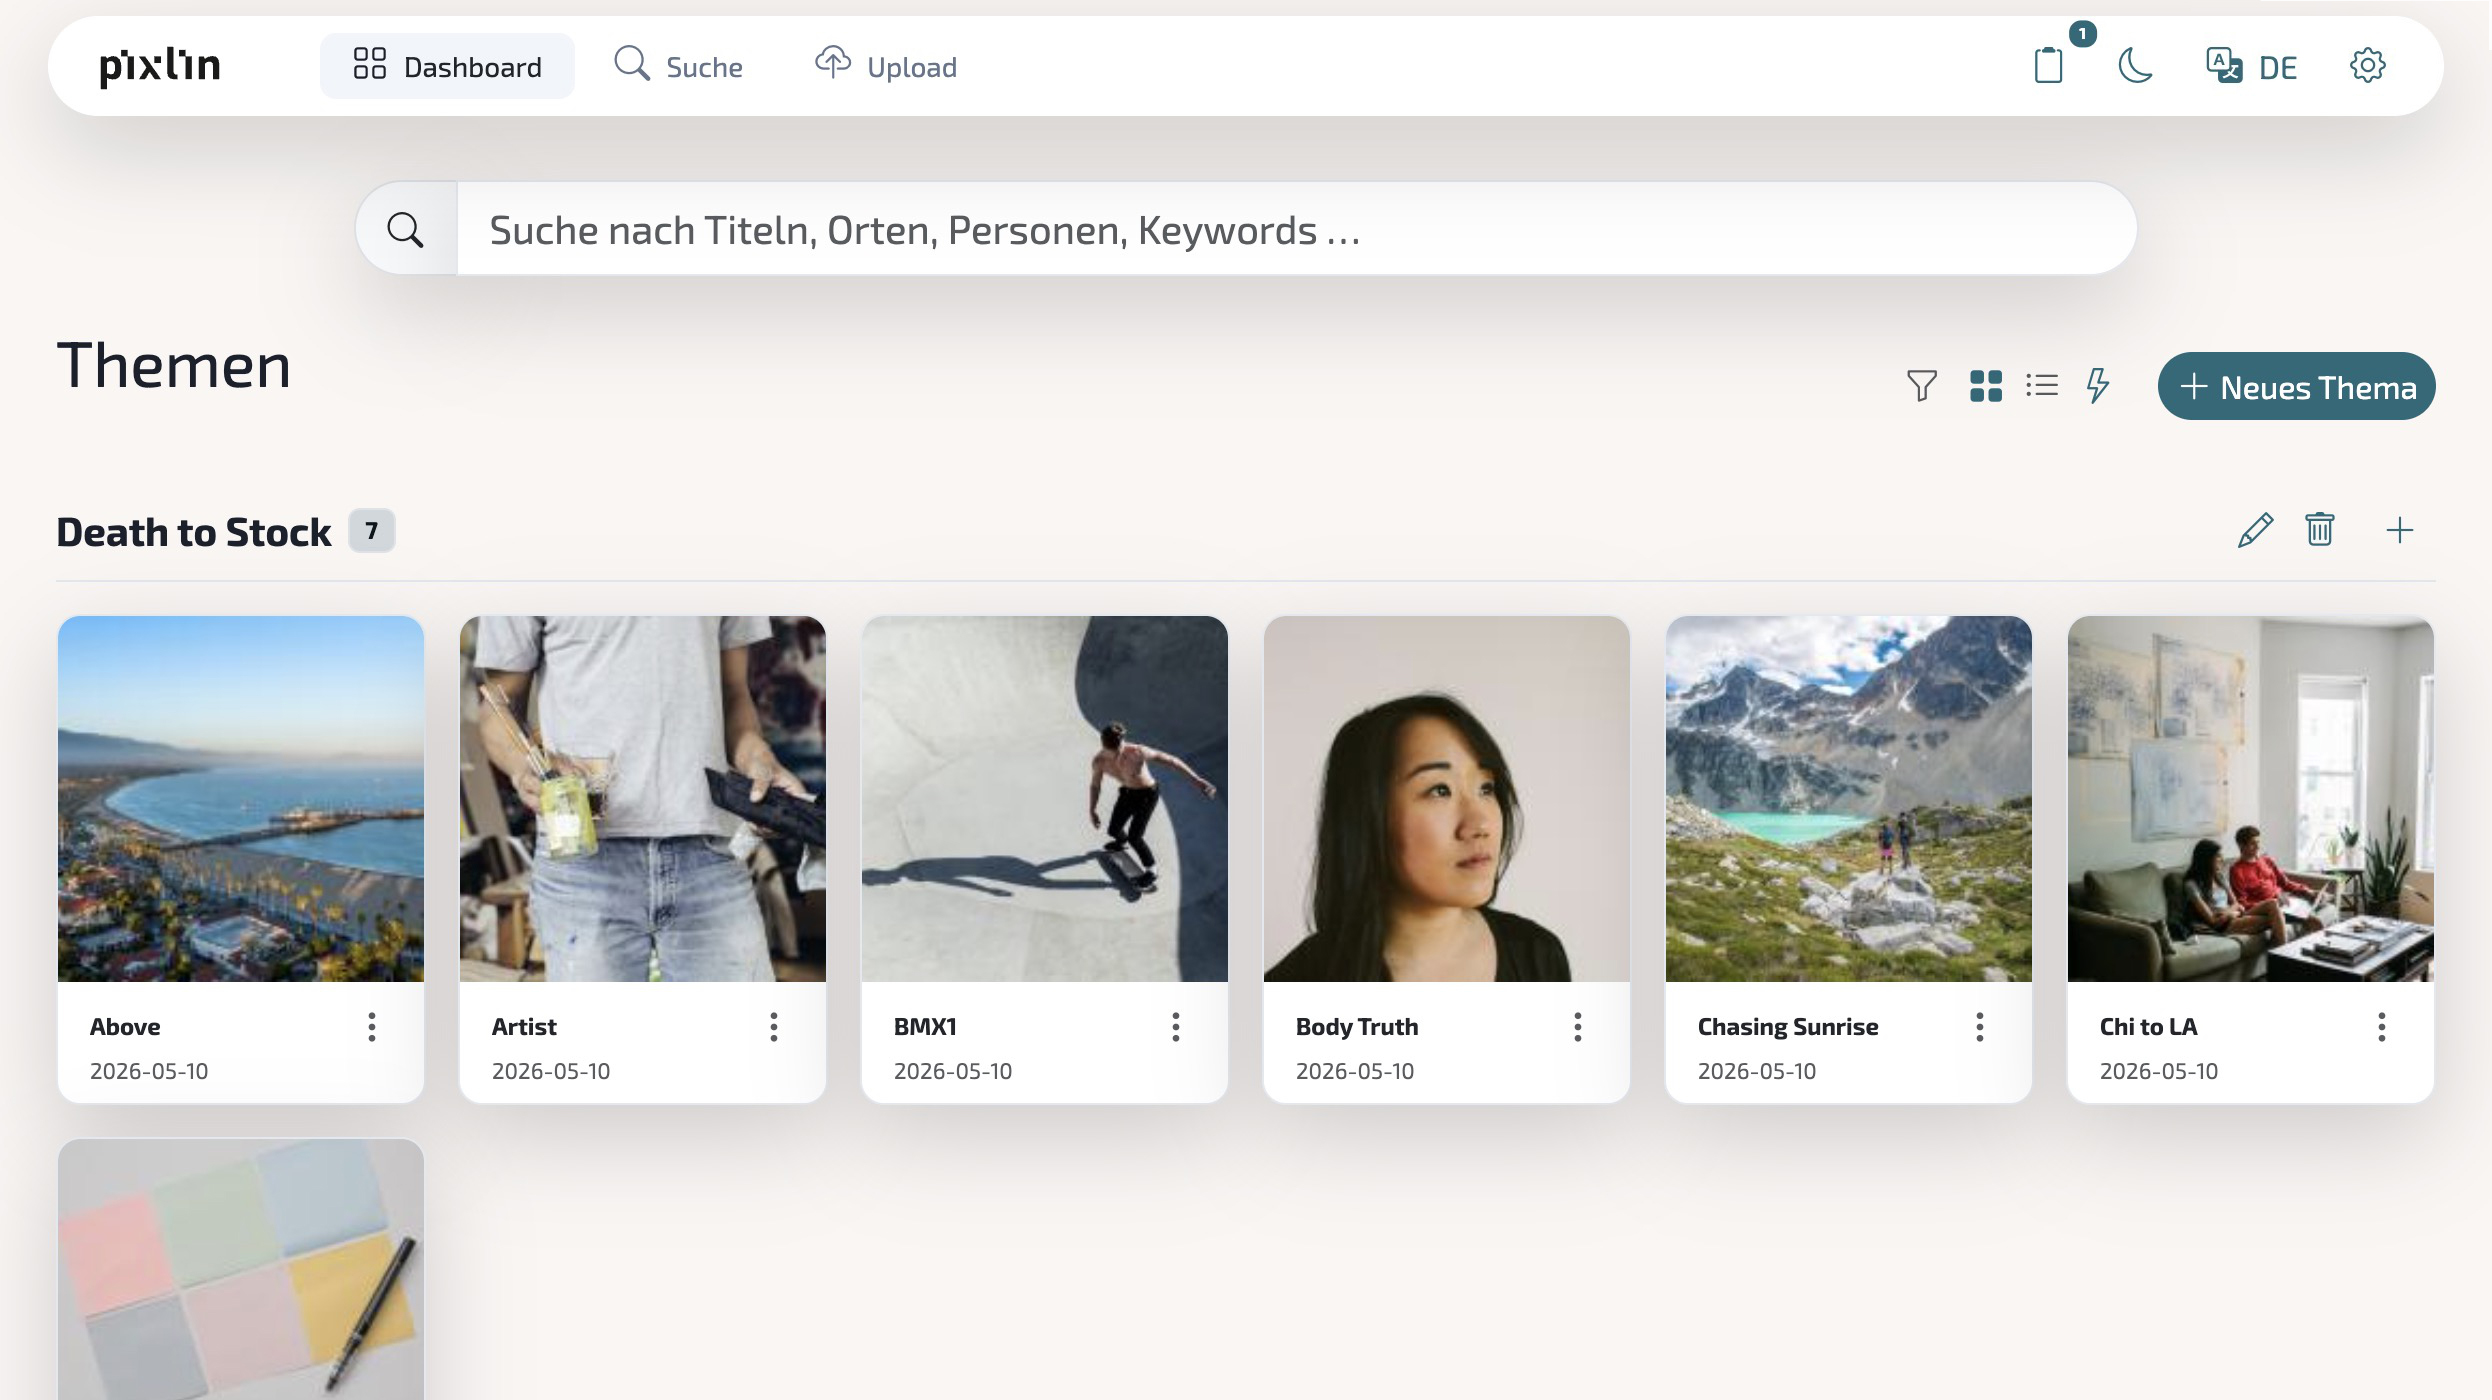Open the three-dot menu for BMX1
2492x1400 pixels.
(1176, 1027)
